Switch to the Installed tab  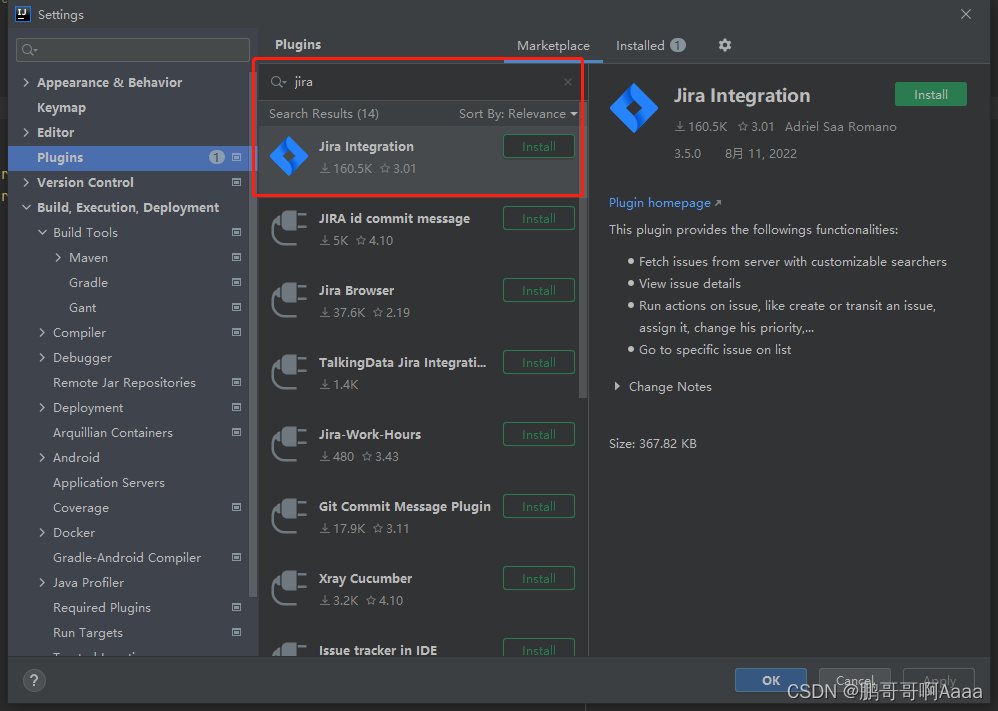coord(650,46)
